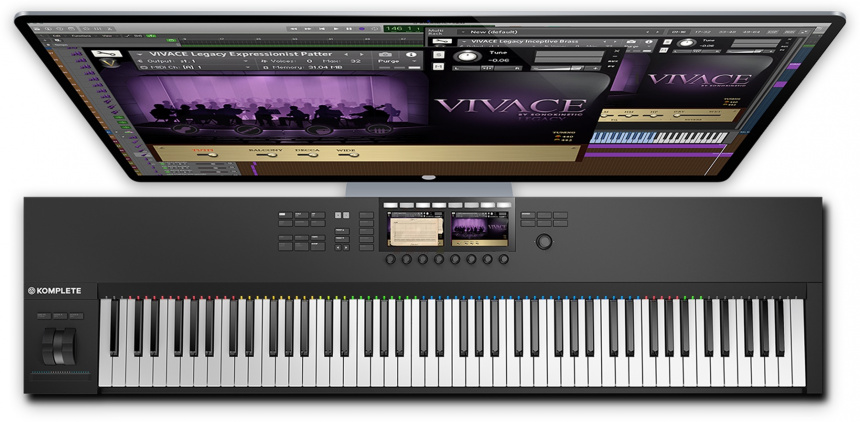Open wrench edit icon of Expressionist Patter instrument
Viewport: 860px width, 422px height.
pos(106,53)
